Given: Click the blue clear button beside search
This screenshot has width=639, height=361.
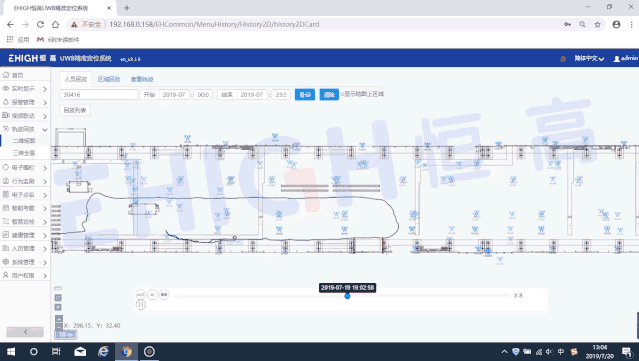Looking at the screenshot, I should (329, 95).
